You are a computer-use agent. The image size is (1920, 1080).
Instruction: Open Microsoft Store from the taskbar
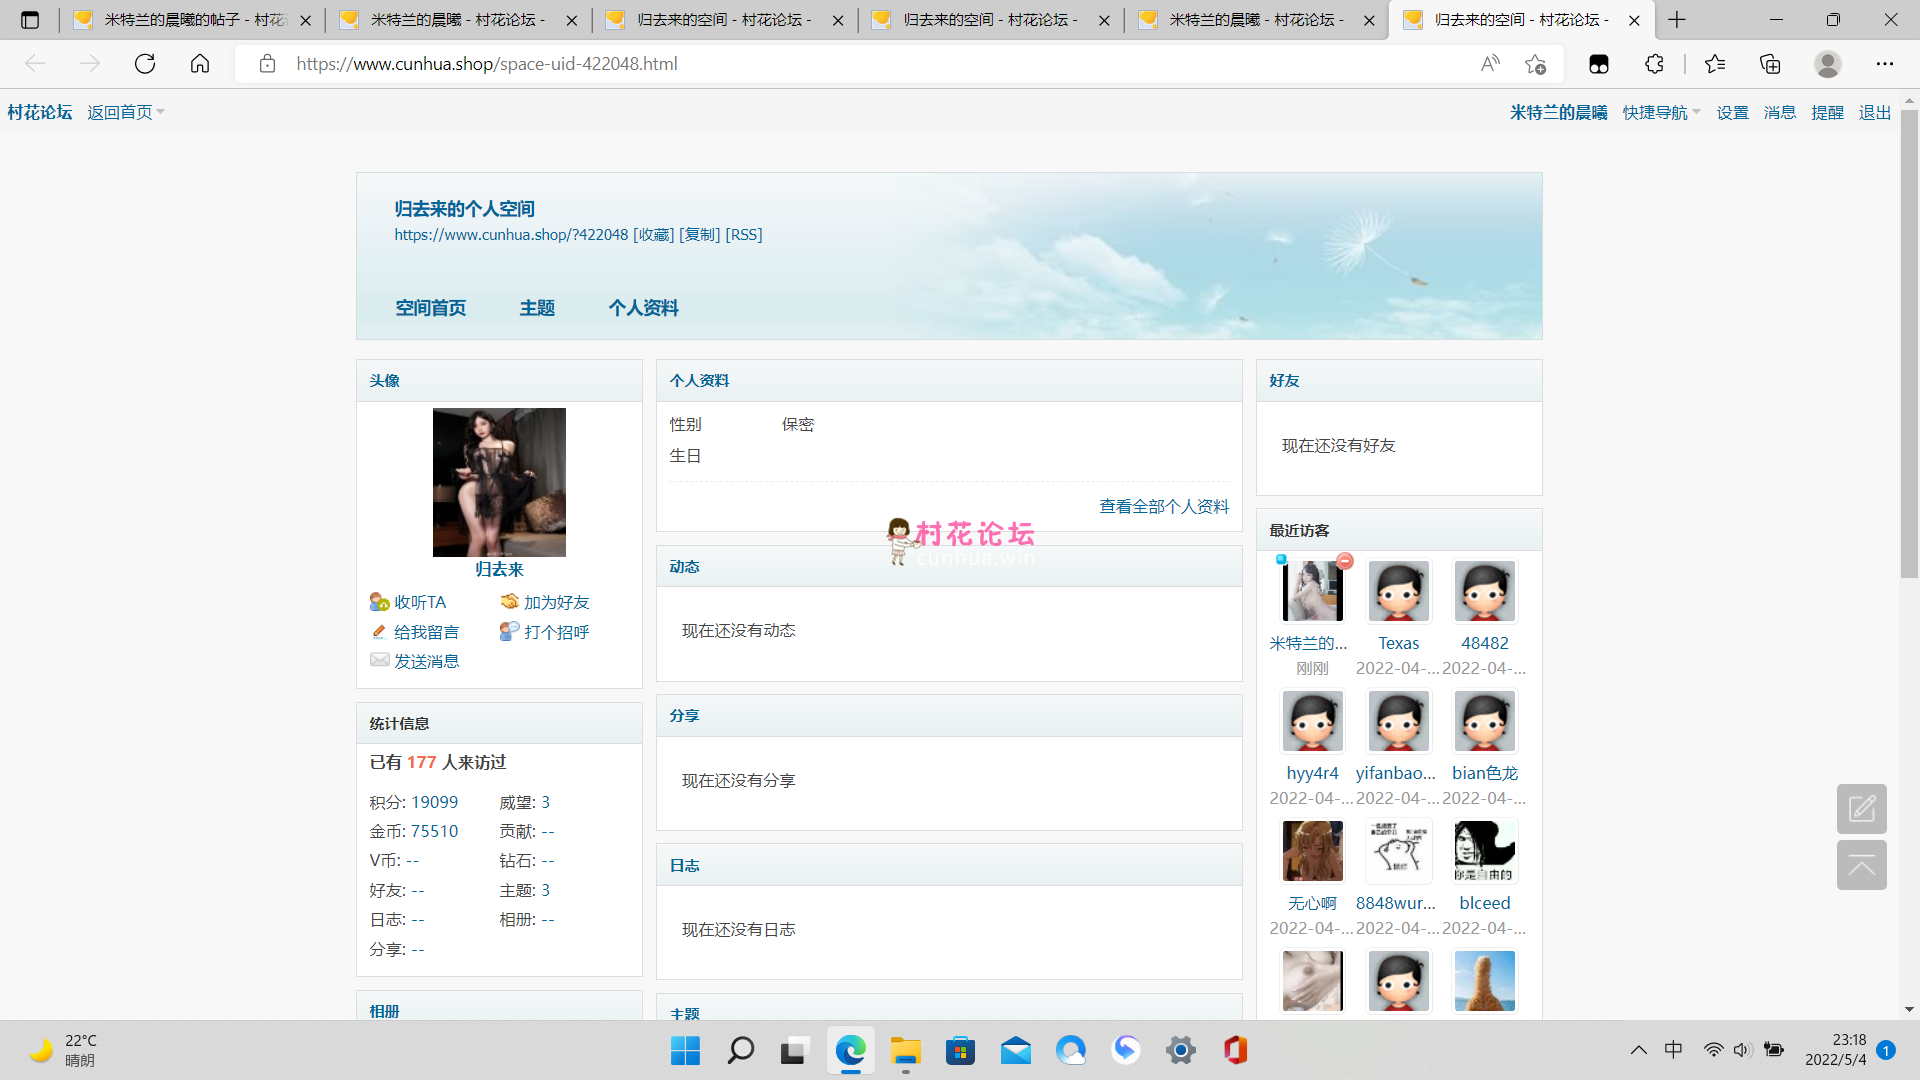[960, 1050]
